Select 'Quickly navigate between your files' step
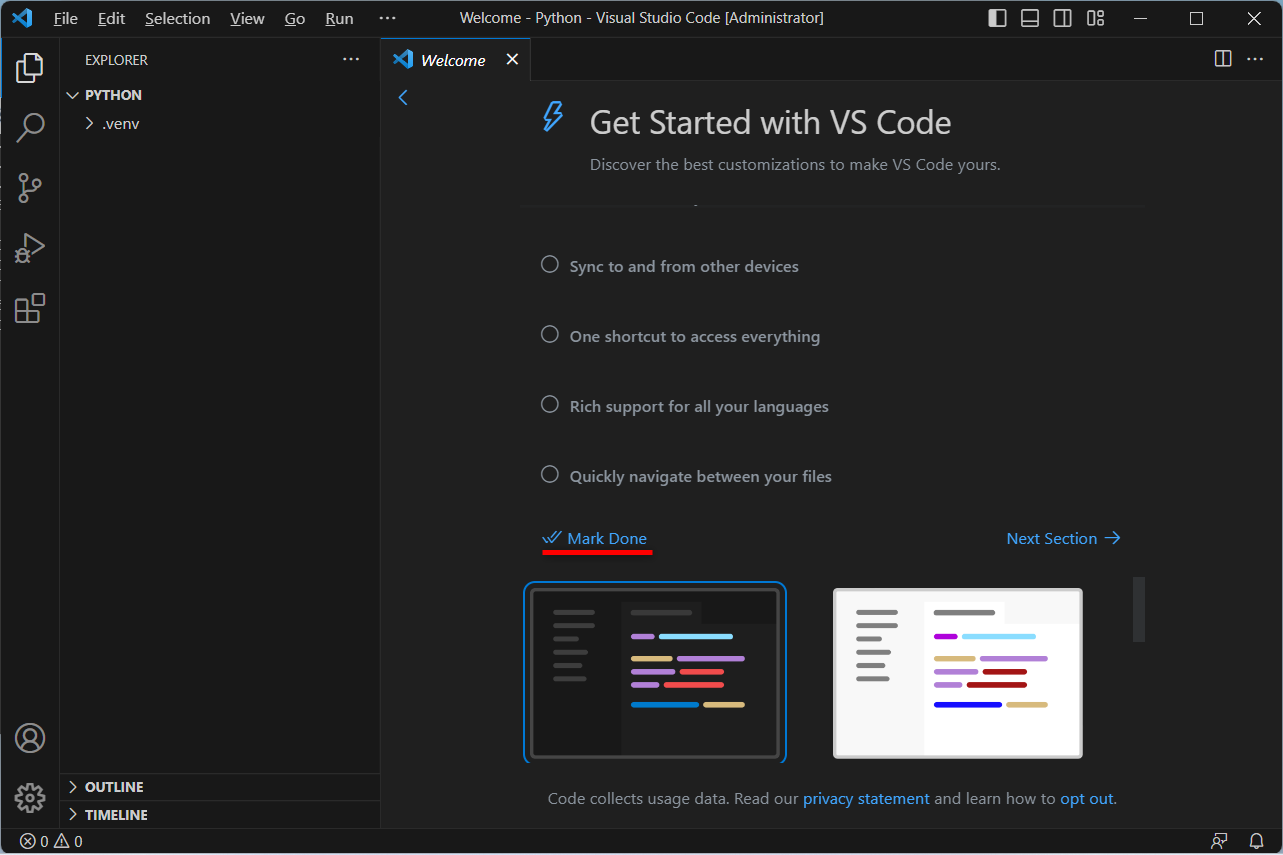Viewport: 1283px width, 855px height. pyautogui.click(x=700, y=475)
